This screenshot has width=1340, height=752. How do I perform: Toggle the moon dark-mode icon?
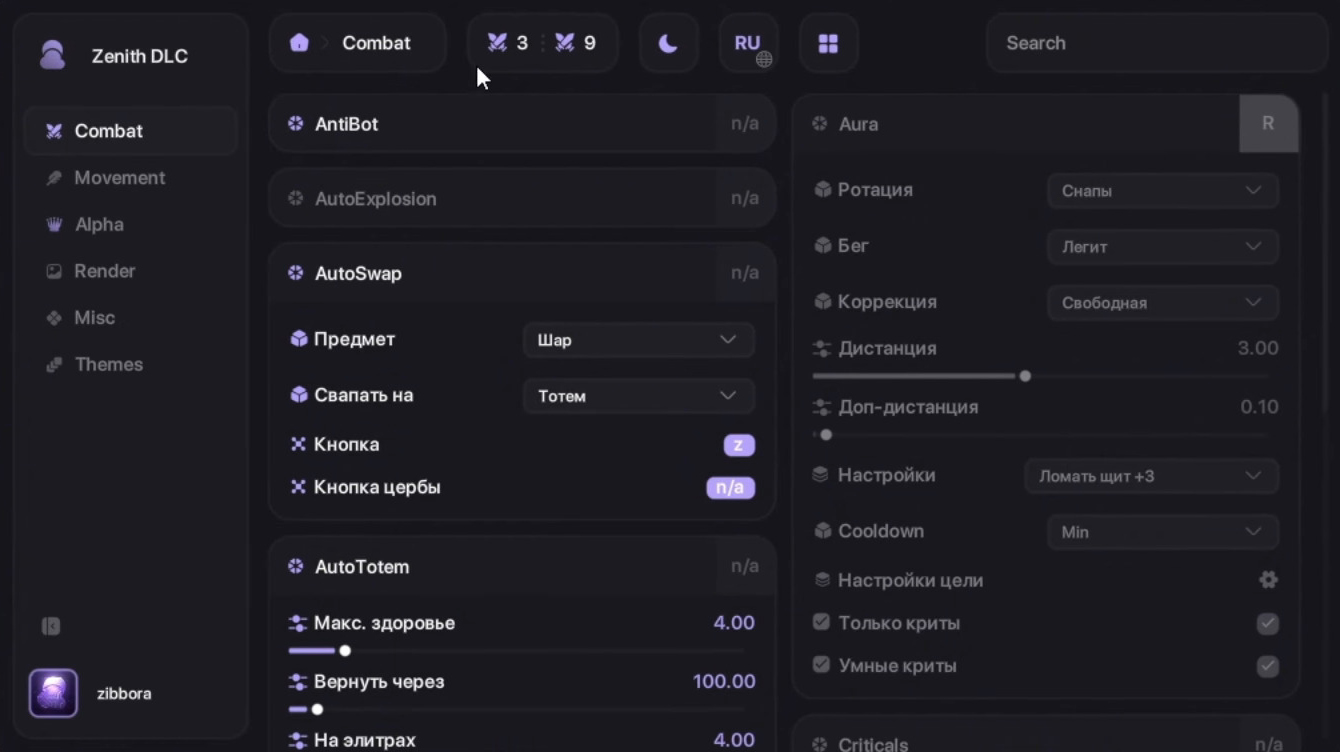pos(668,43)
